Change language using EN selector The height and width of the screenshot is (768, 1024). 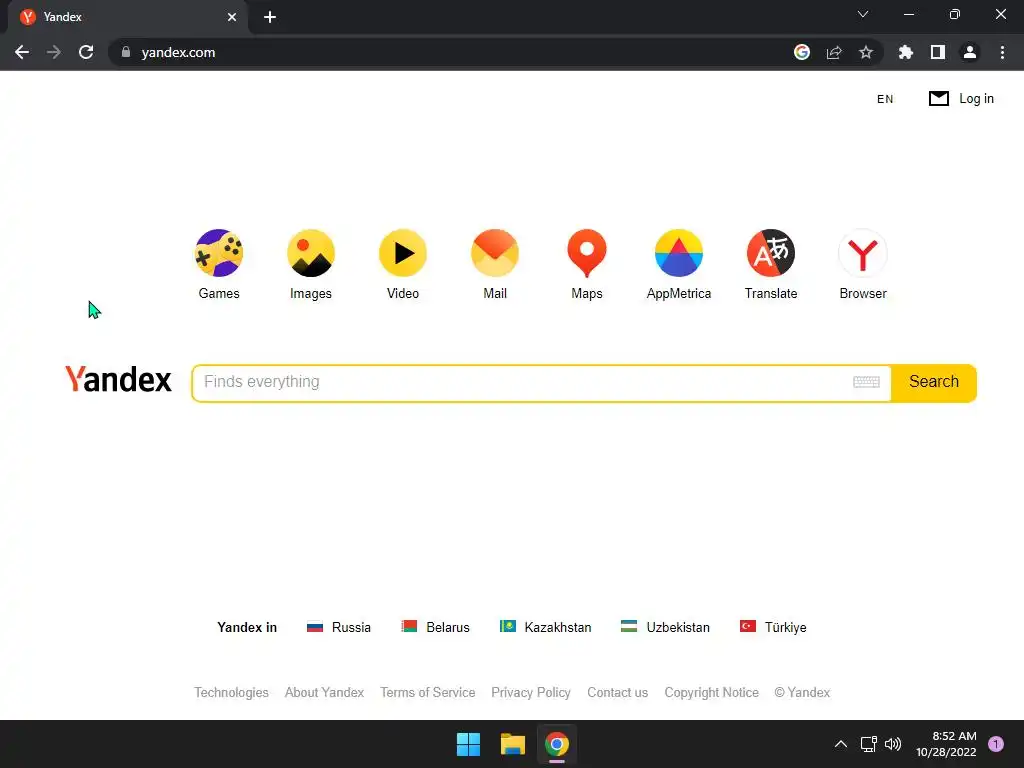tap(885, 99)
